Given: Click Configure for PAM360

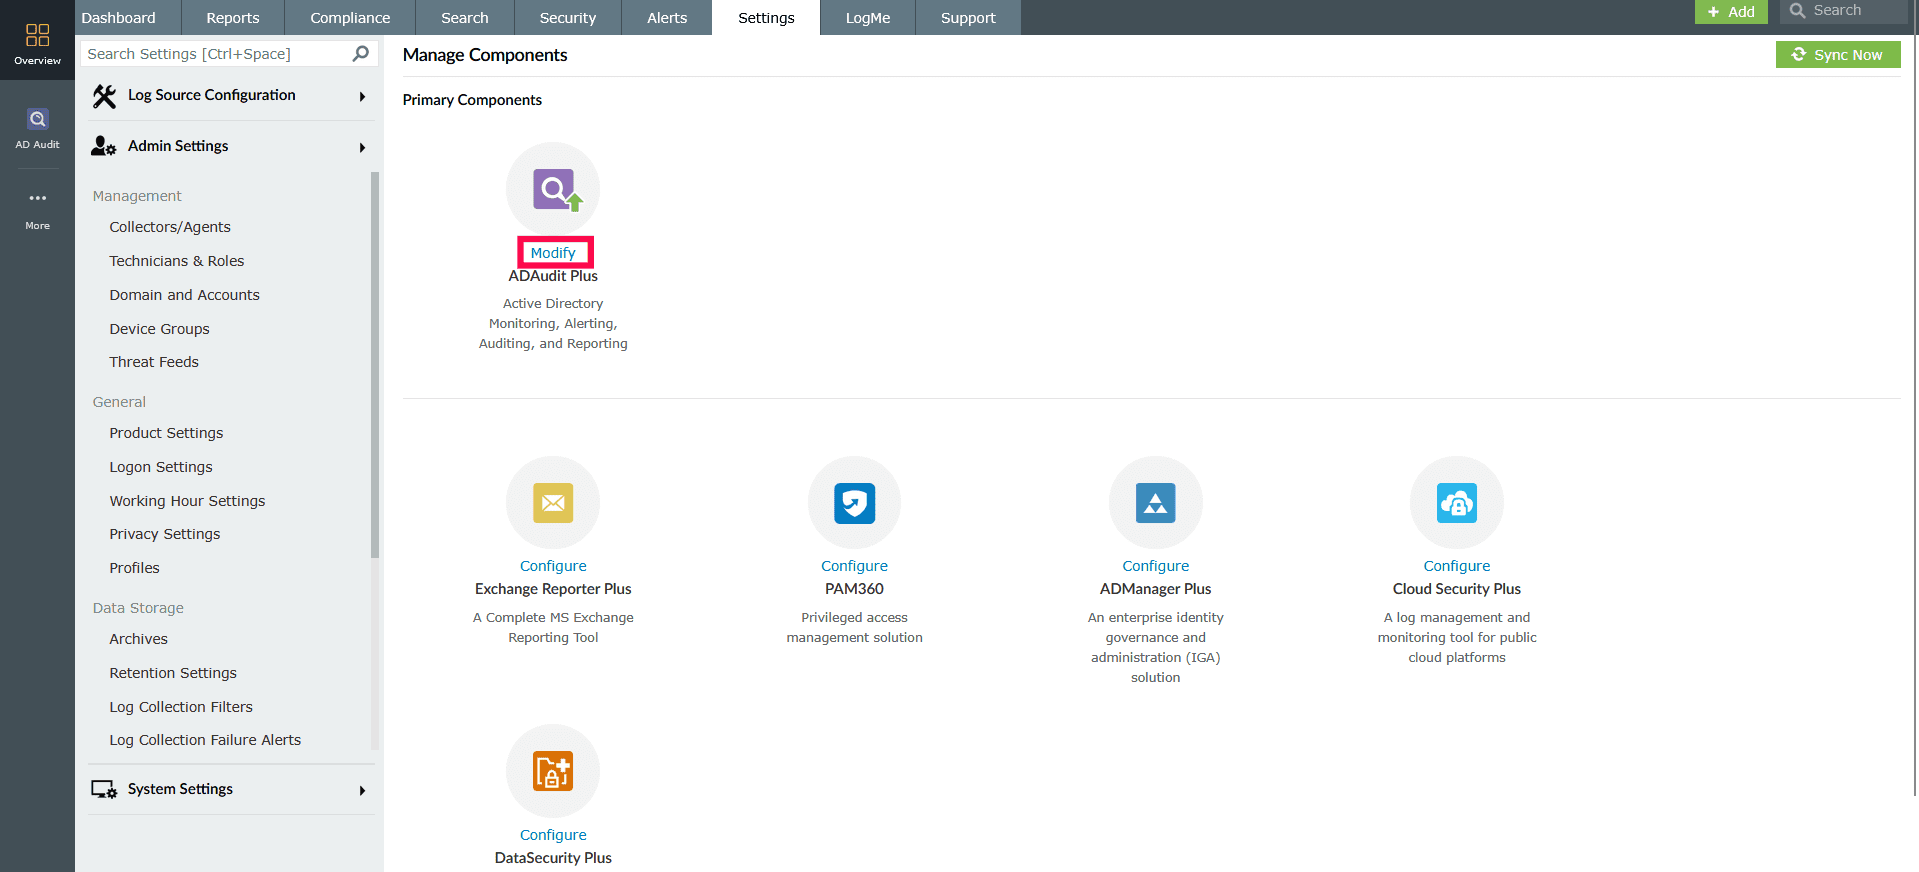Looking at the screenshot, I should point(855,566).
